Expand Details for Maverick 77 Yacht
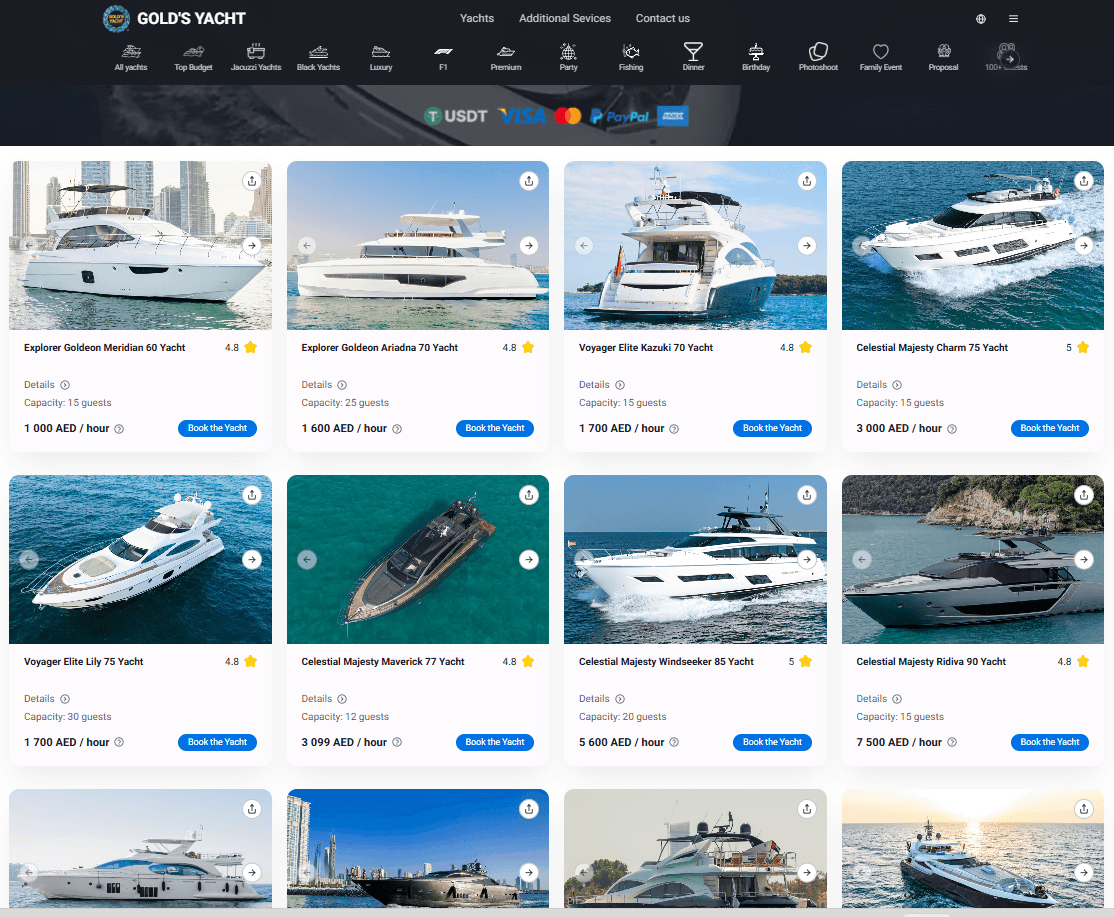This screenshot has height=917, width=1114. (x=324, y=699)
